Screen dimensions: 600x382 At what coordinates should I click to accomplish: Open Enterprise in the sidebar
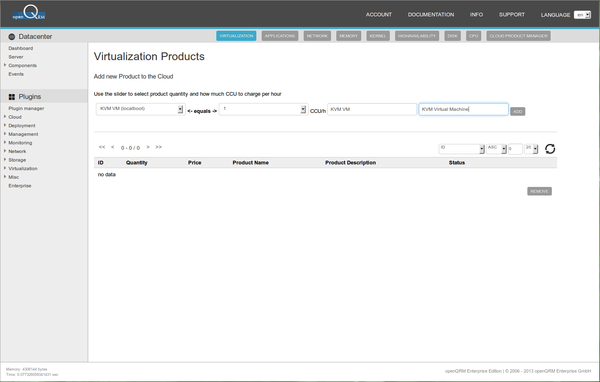[x=20, y=186]
